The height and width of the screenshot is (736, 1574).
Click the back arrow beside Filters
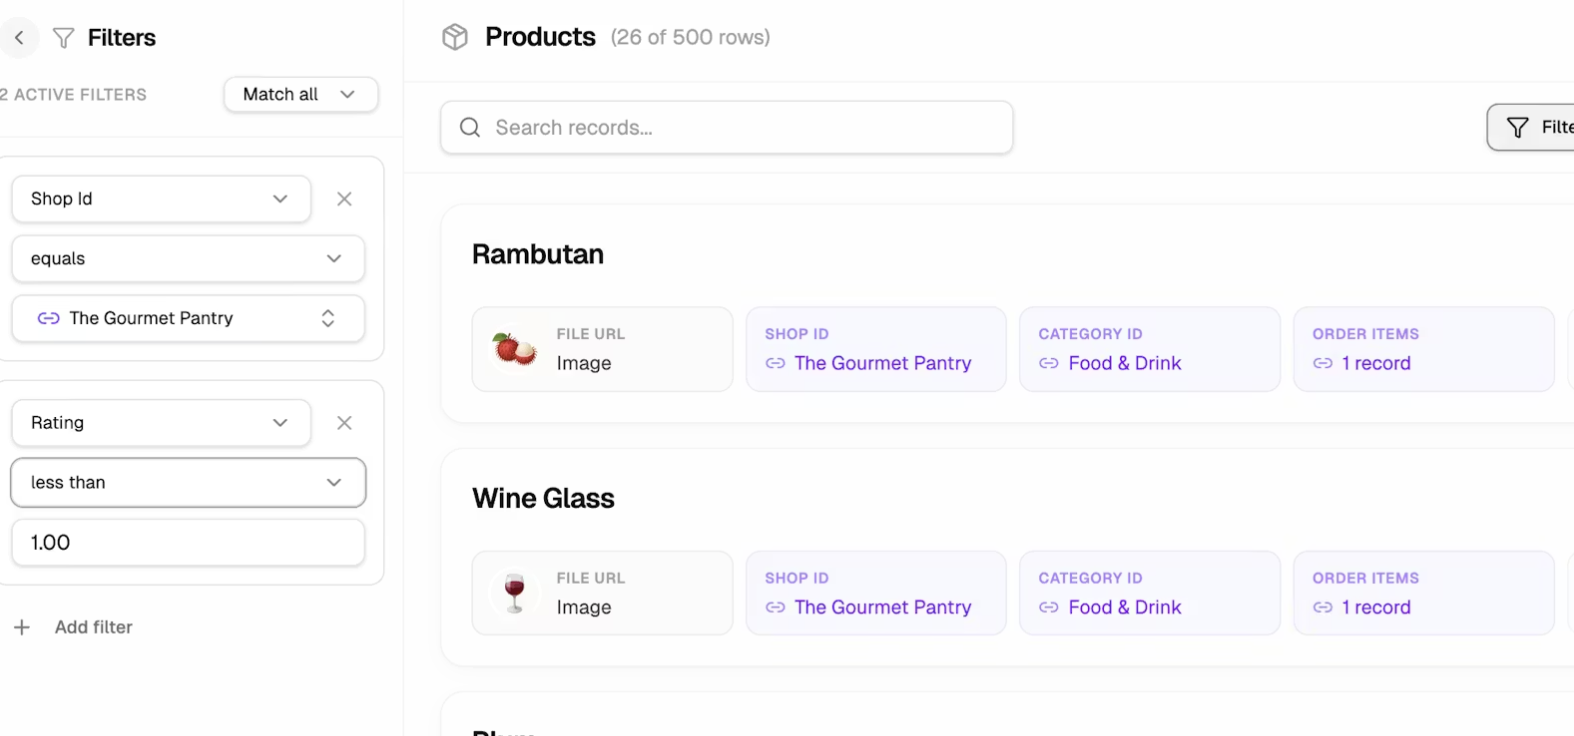[x=18, y=38]
